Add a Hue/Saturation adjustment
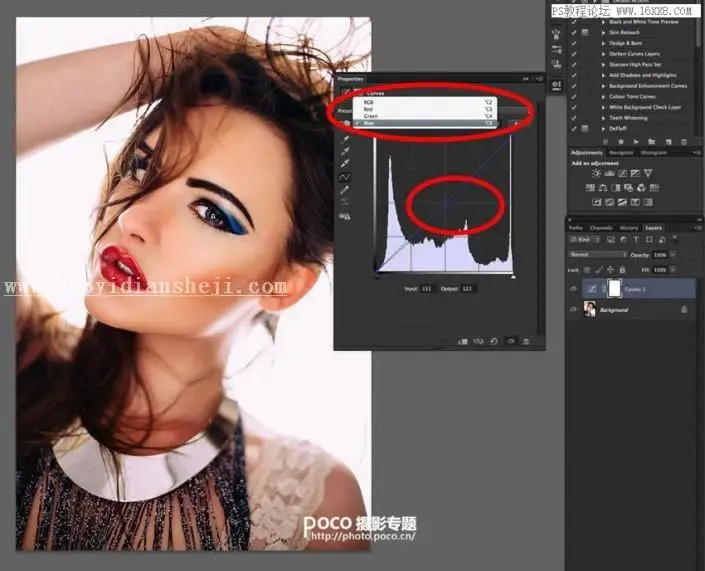705x571 pixels. [x=590, y=187]
